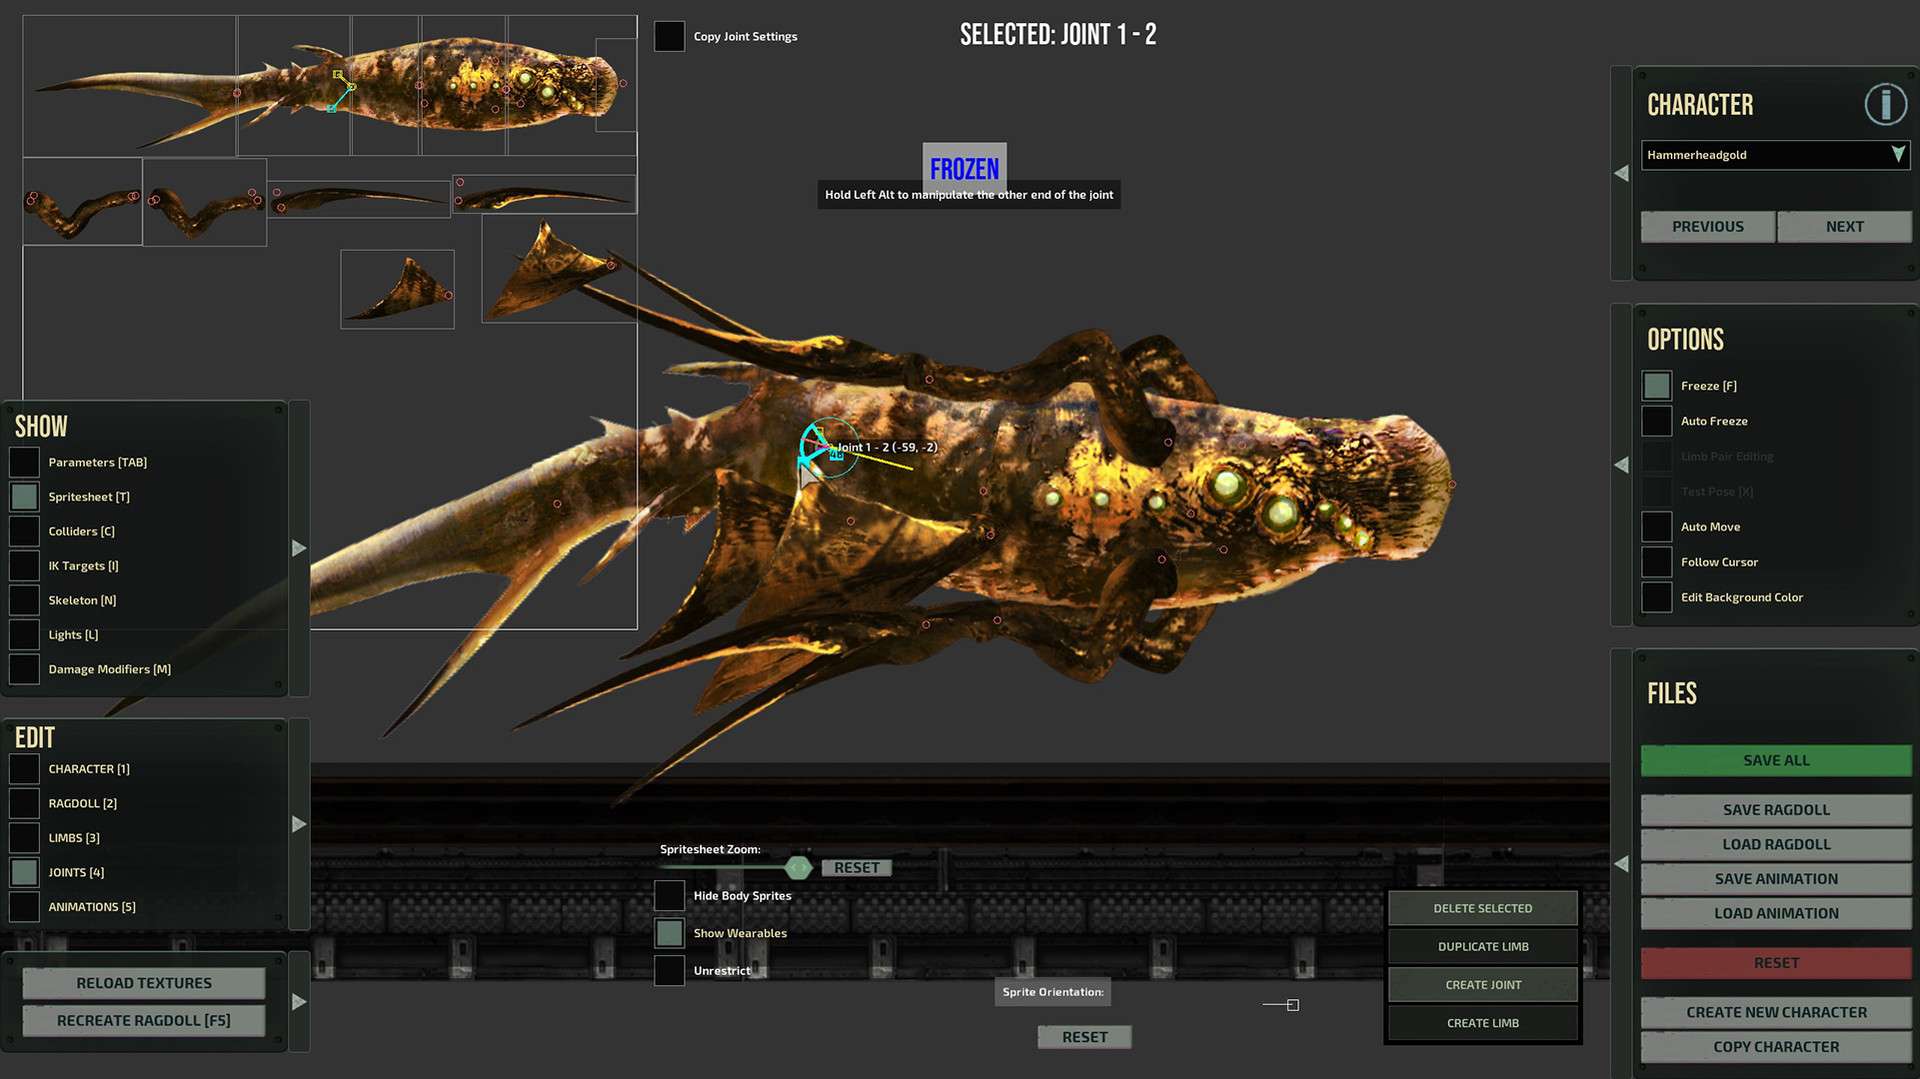The image size is (1920, 1079).
Task: Click arrow beside Reload Textures panel
Action: point(299,1001)
